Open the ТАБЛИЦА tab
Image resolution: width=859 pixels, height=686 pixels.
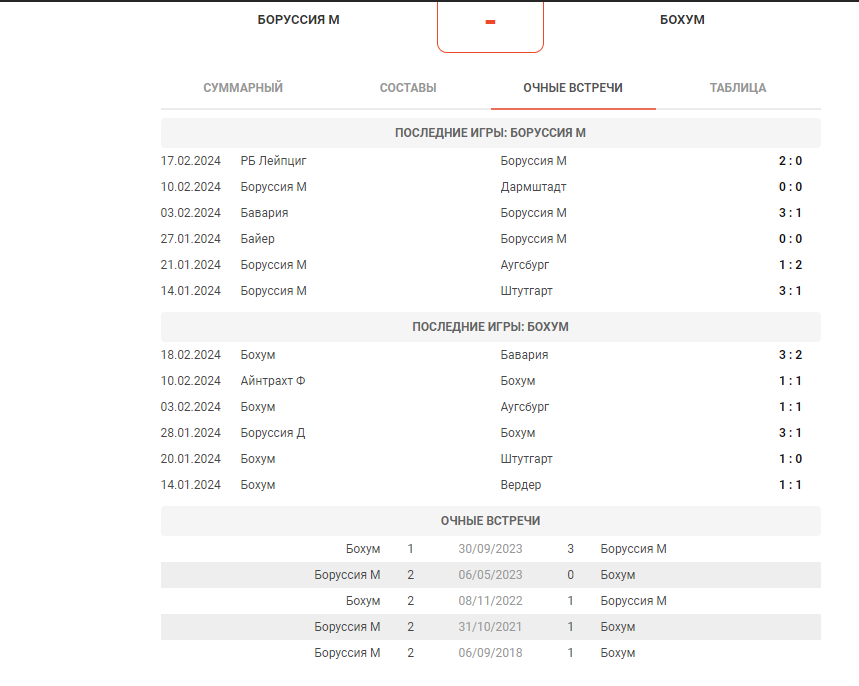click(x=738, y=88)
